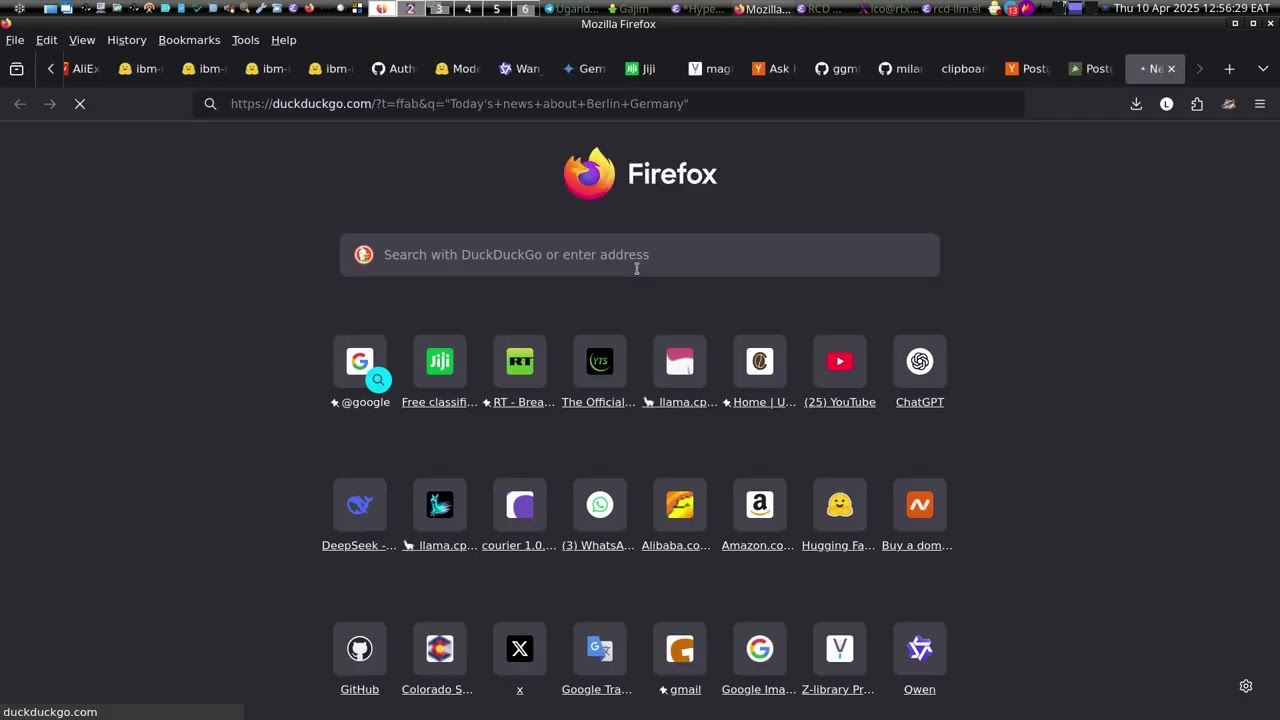Click the Downloads toolbar icon
The image size is (1280, 720).
(1136, 104)
